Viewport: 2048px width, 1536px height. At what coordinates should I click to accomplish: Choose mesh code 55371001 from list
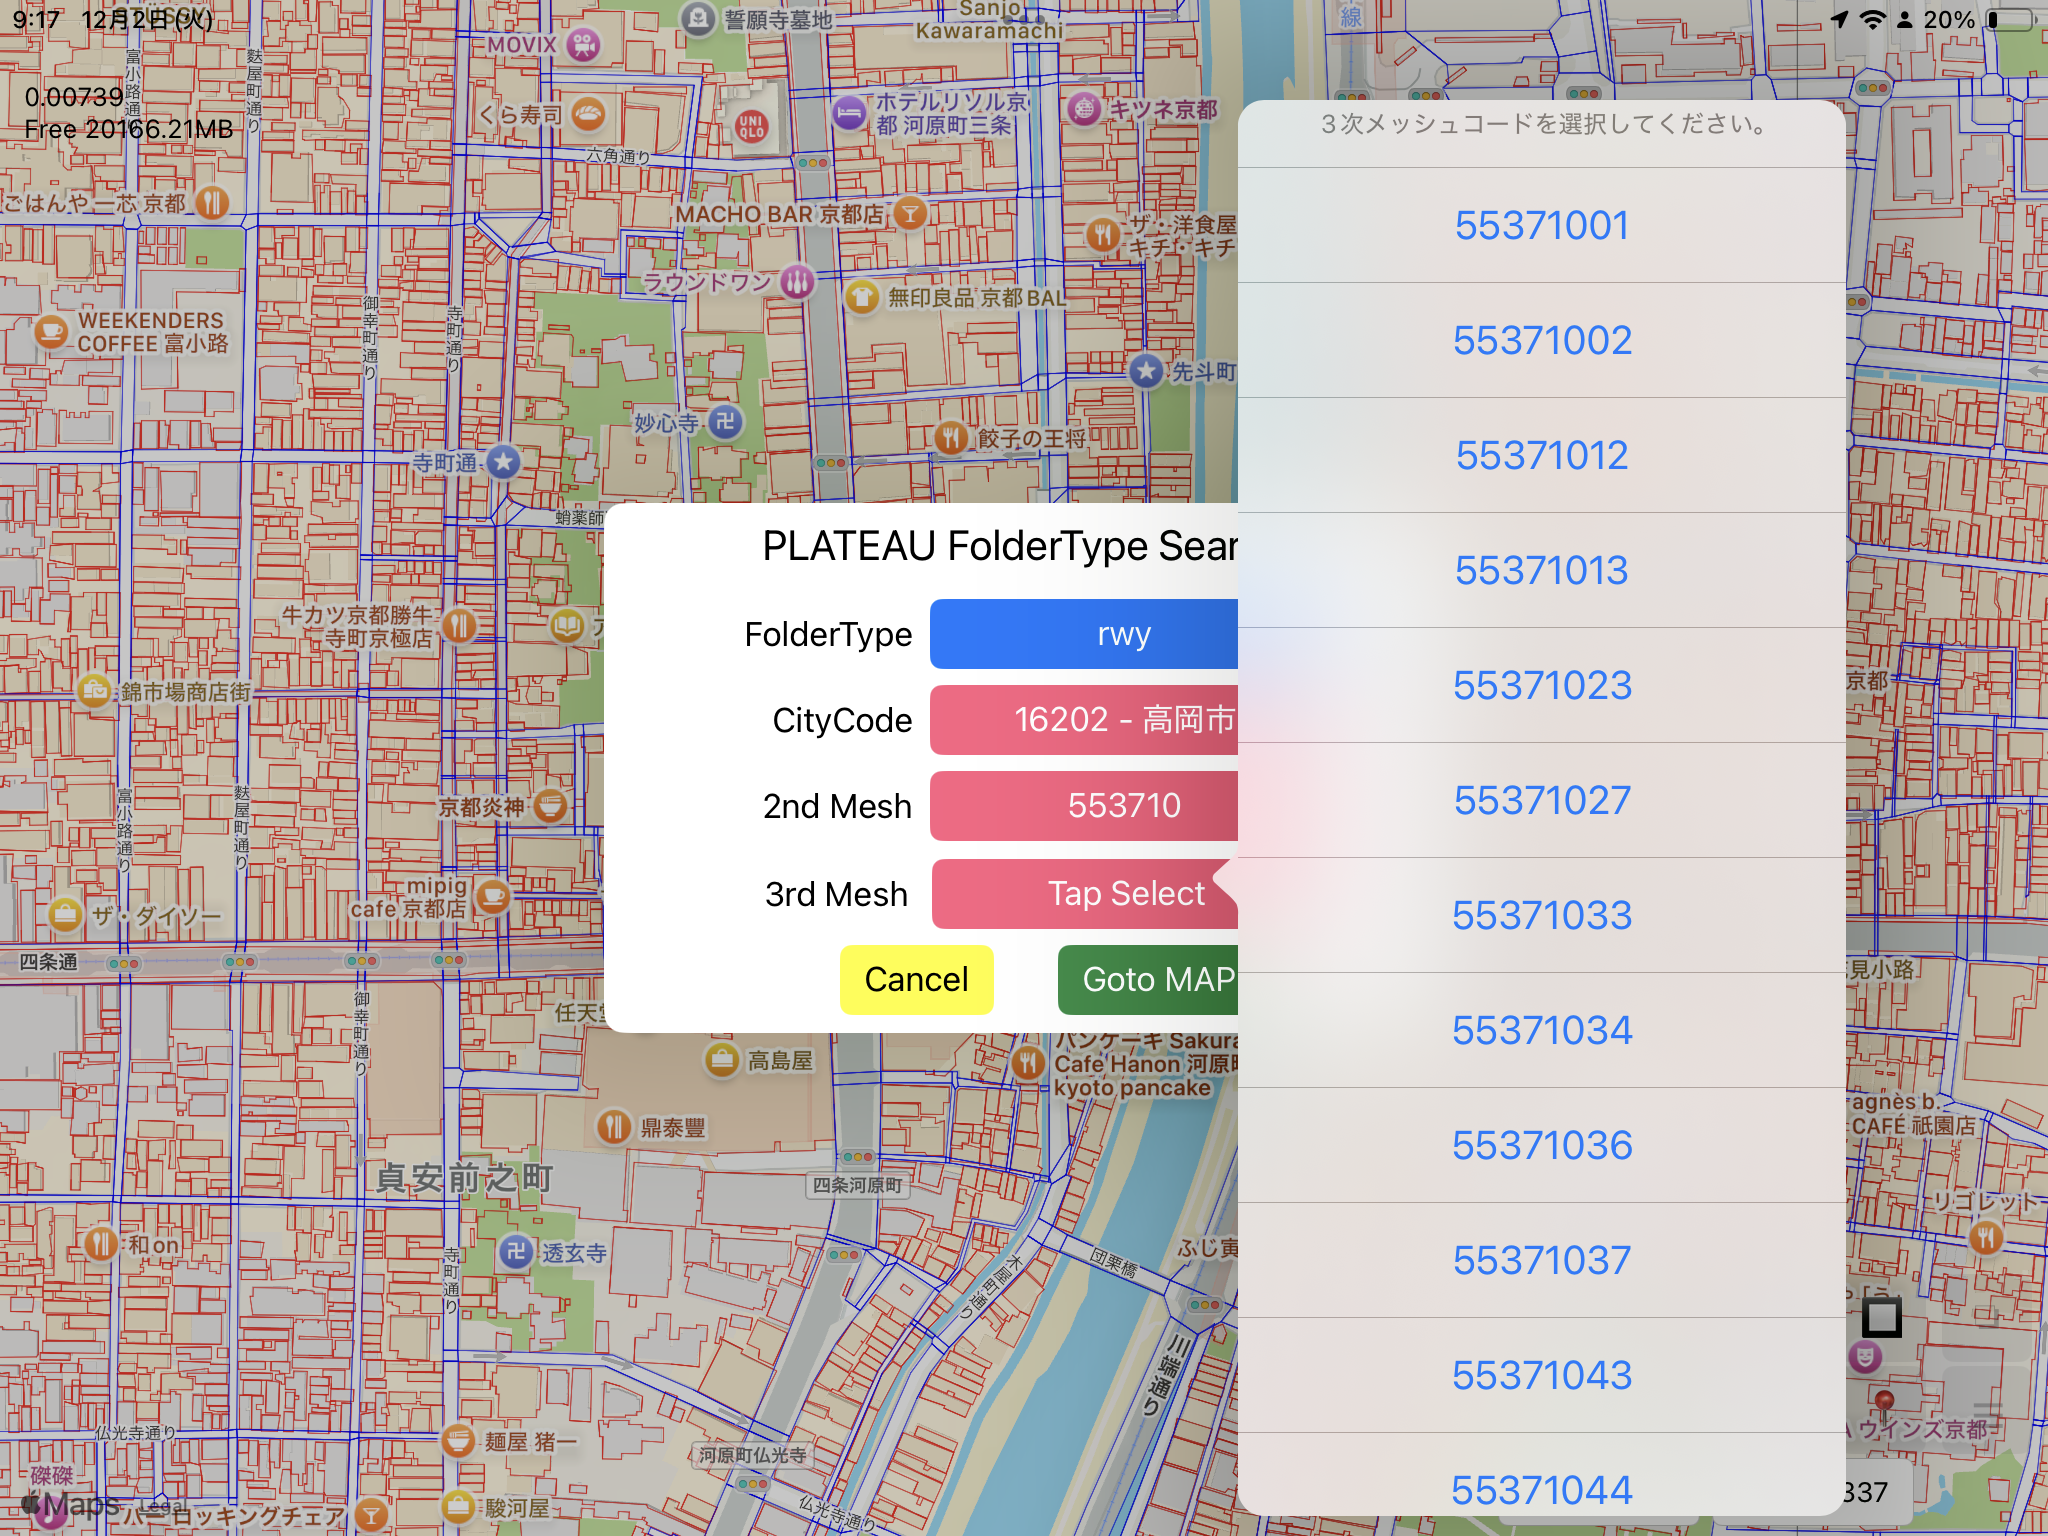point(1541,226)
